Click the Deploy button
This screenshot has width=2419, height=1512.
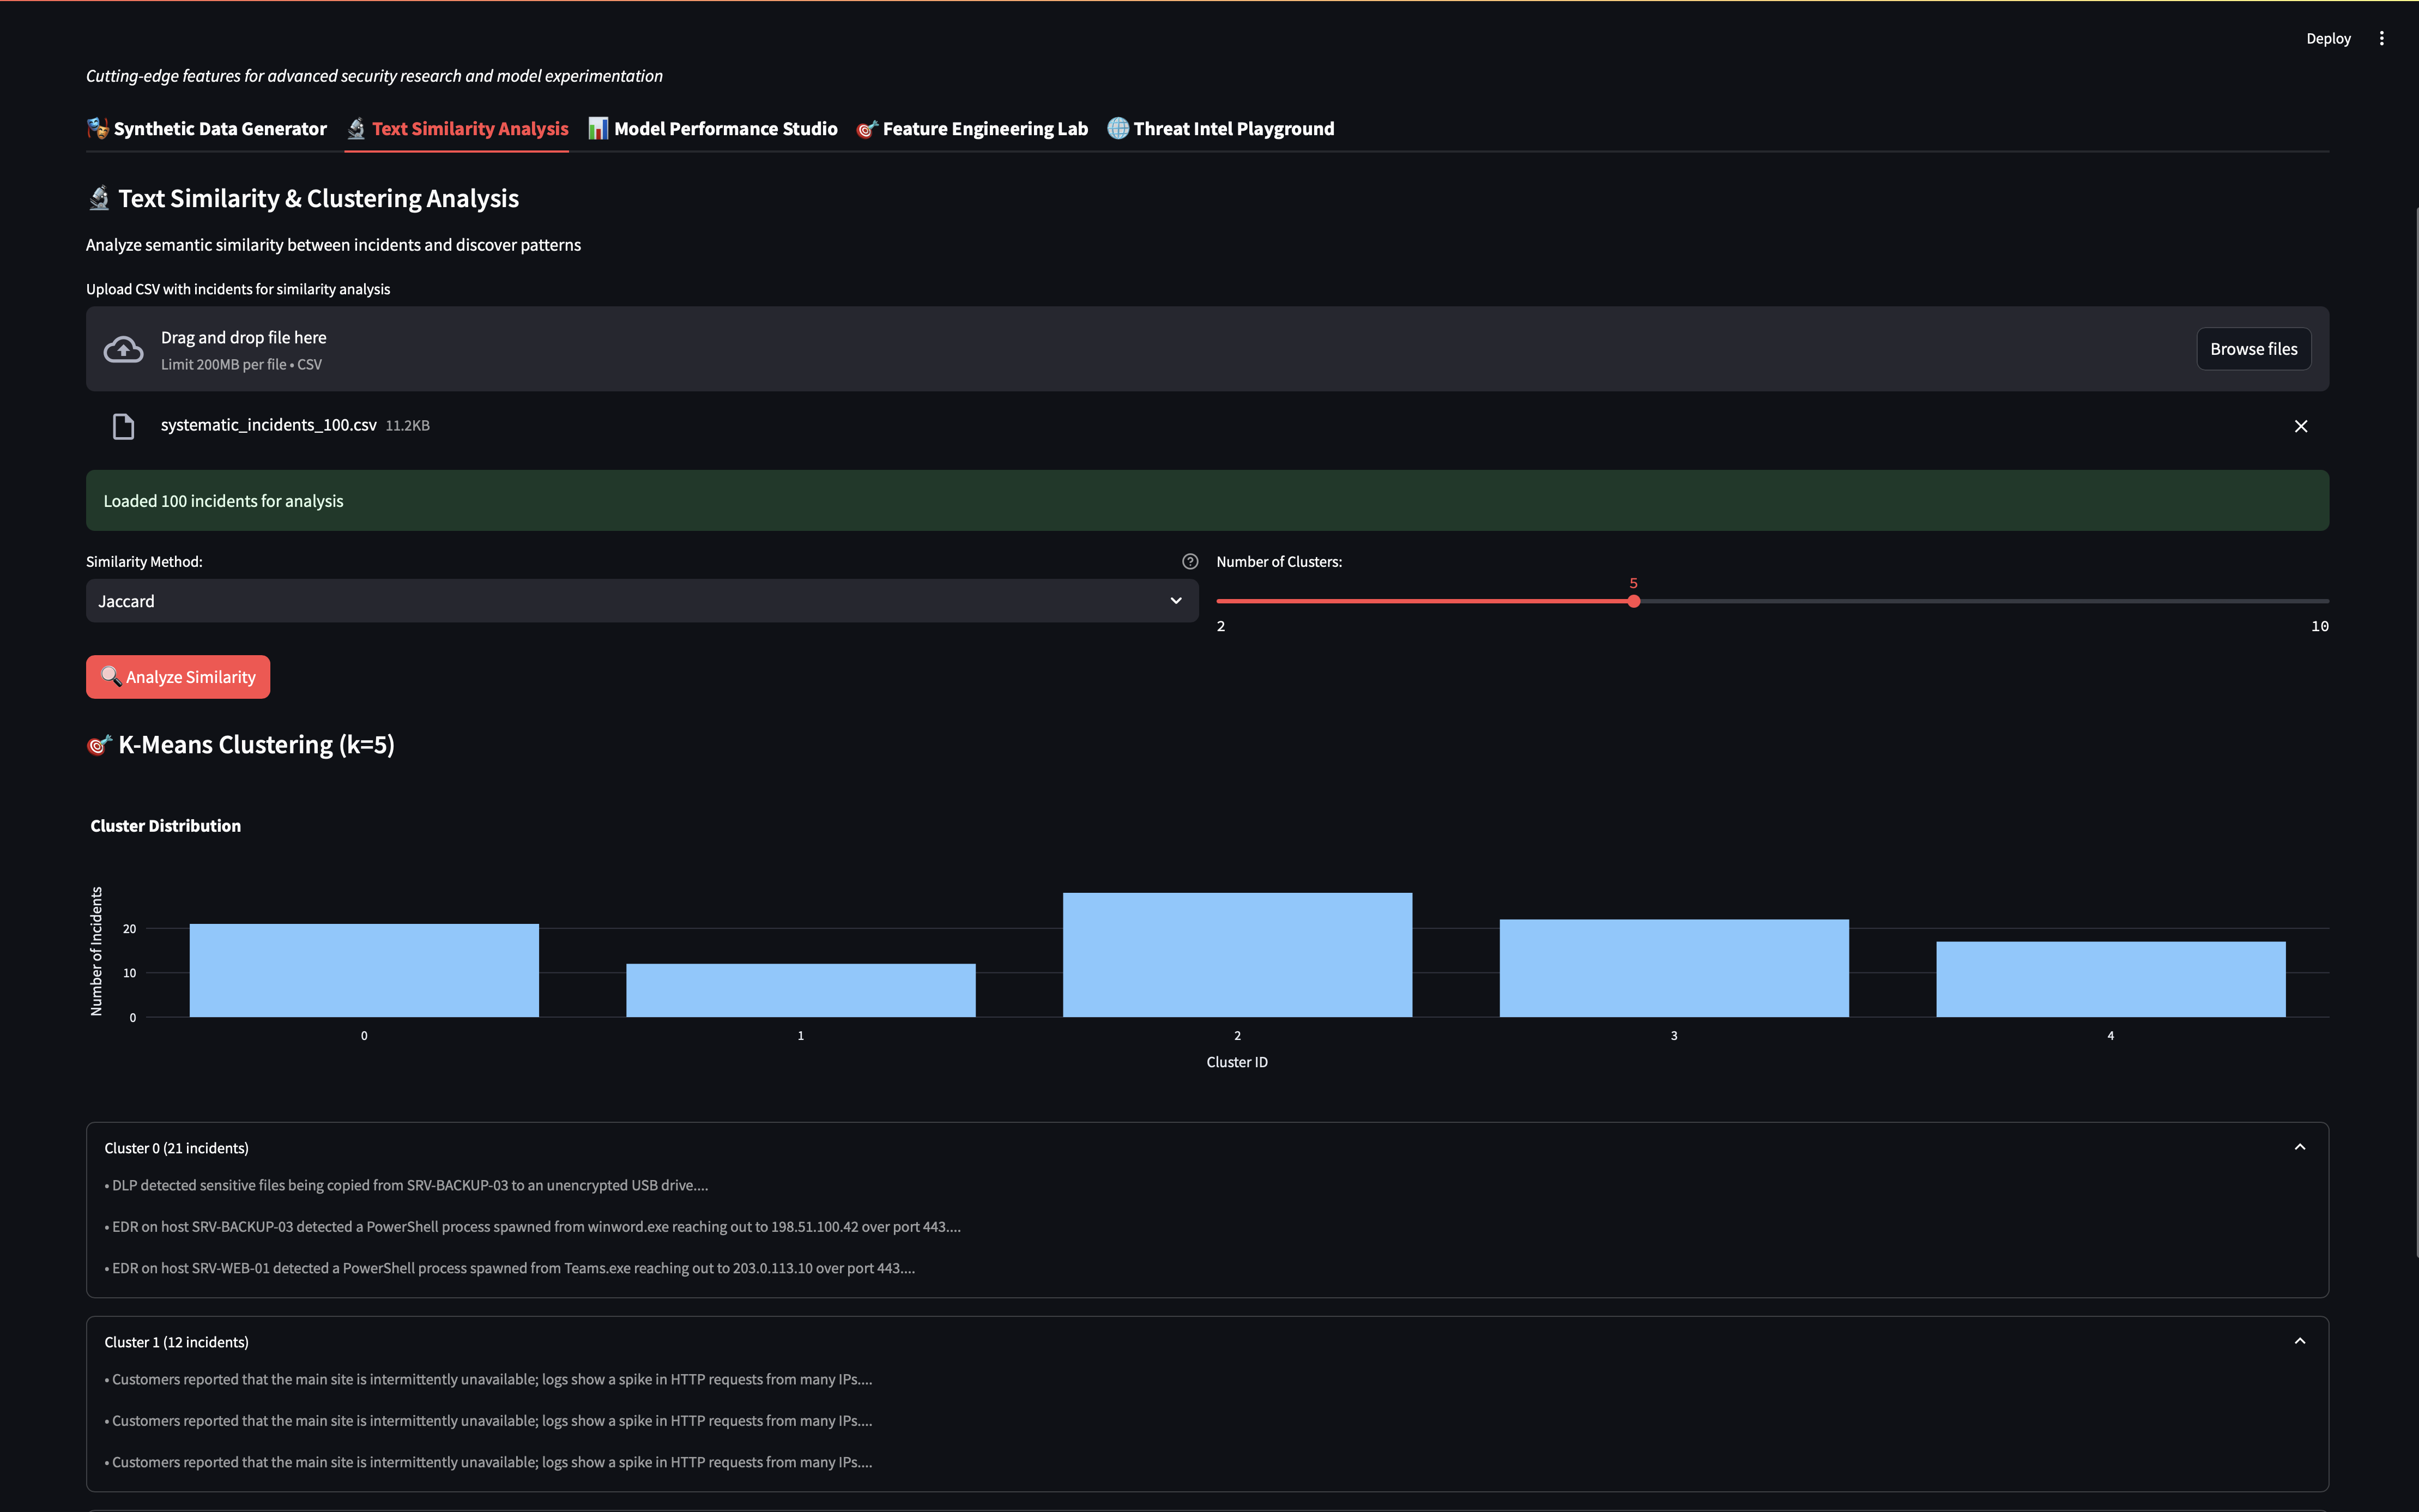click(x=2328, y=38)
